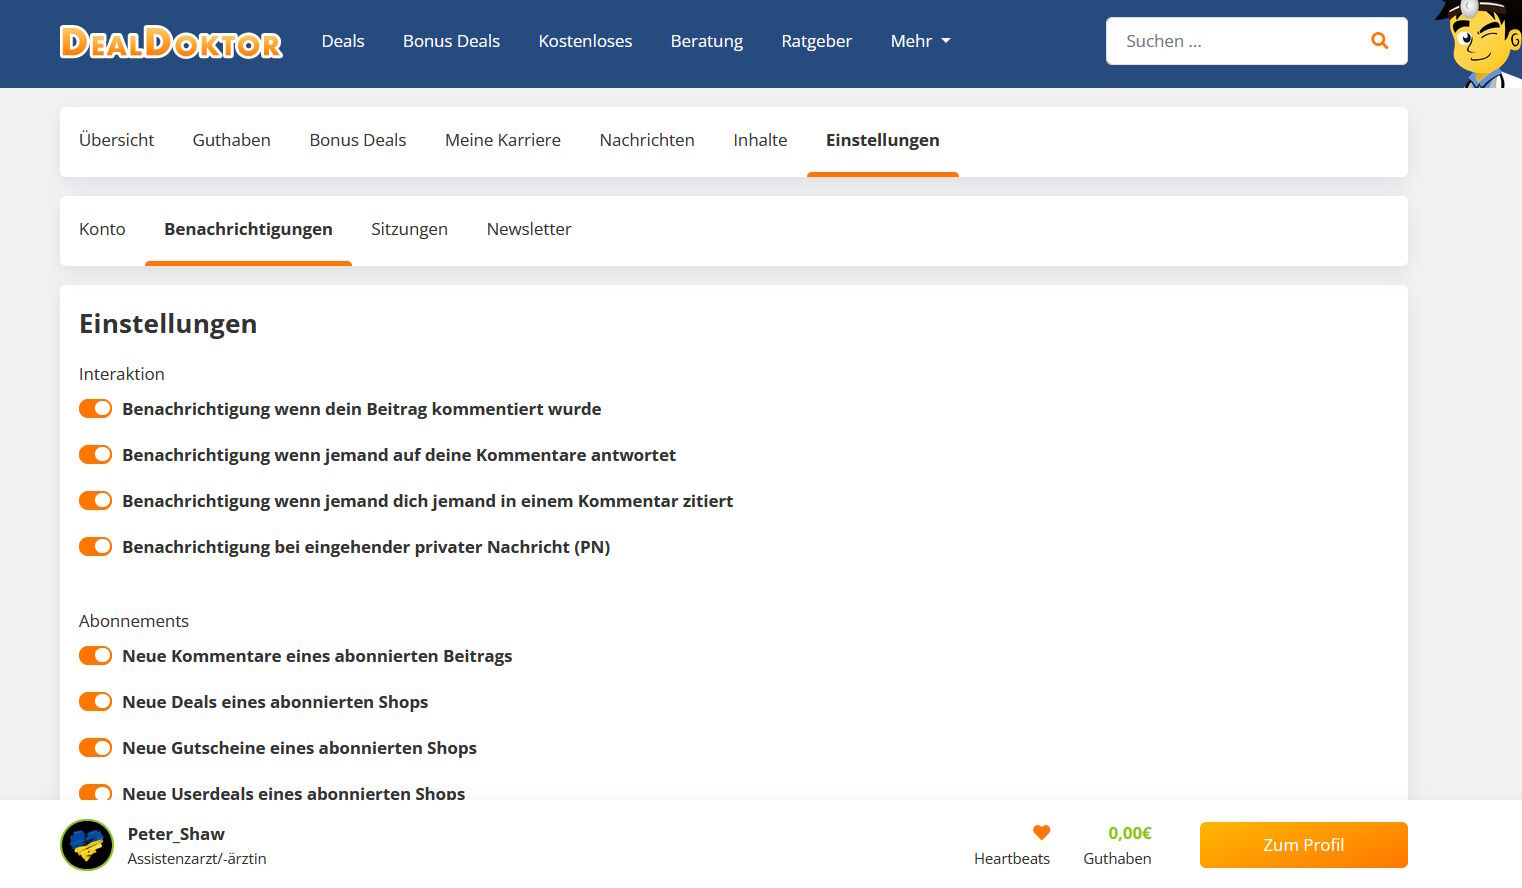Toggle Neue Deals eines abonnierten Shops

95,702
